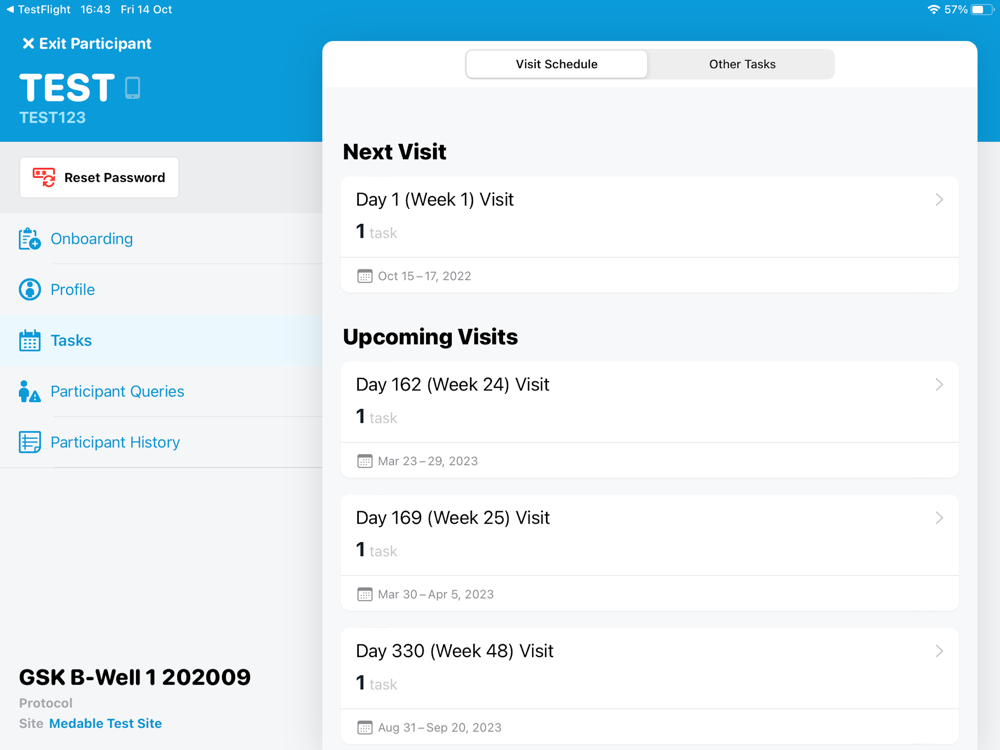Open the Day 169 (Week 25) Visit card

[x=650, y=553]
